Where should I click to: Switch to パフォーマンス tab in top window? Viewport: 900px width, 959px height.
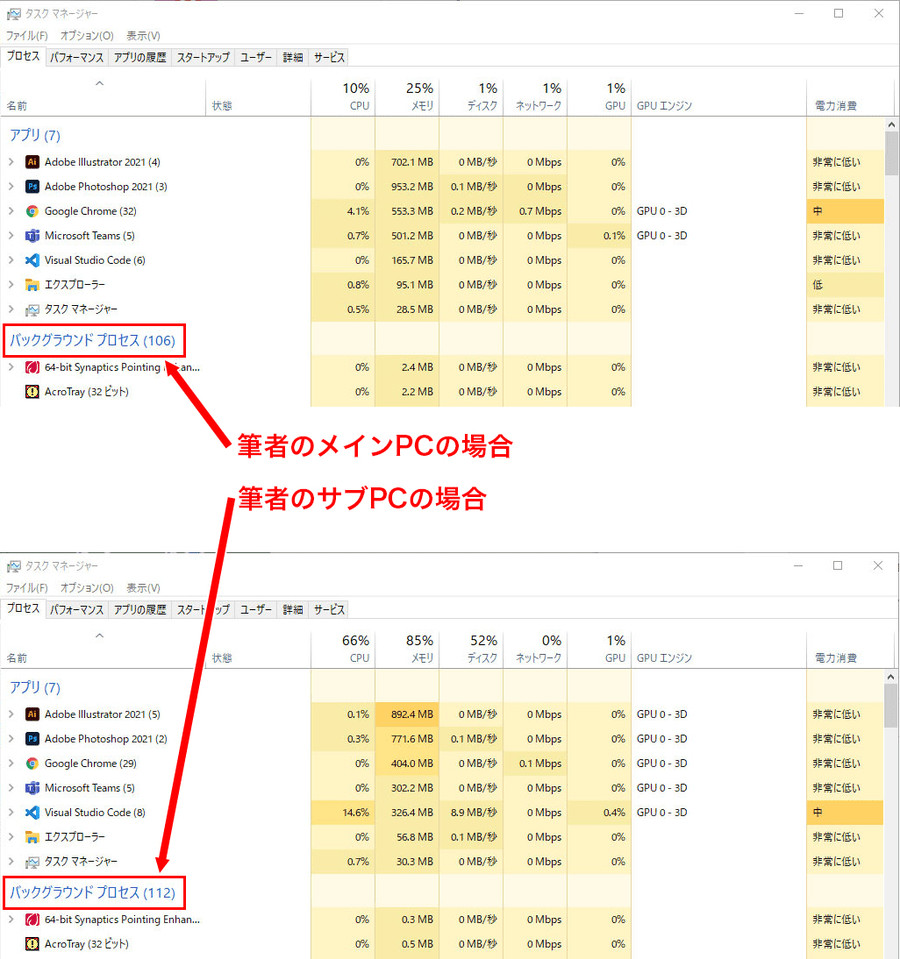(x=77, y=57)
